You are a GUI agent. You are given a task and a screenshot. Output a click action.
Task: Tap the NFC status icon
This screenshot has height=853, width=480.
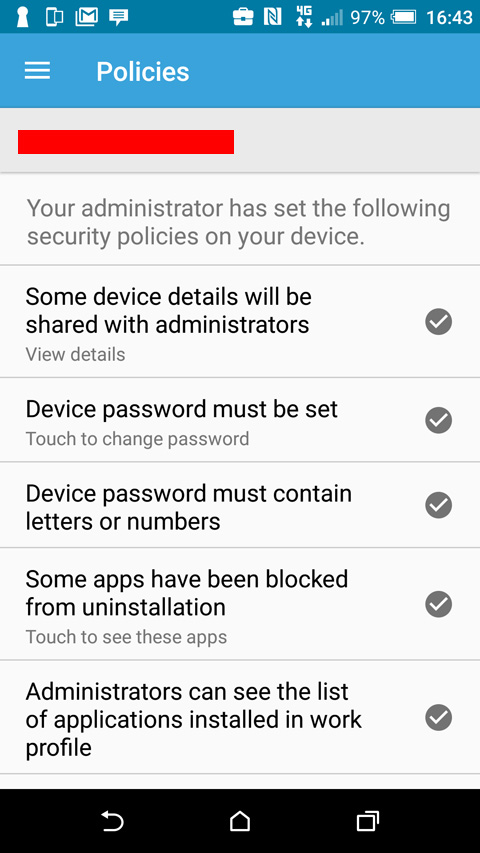pyautogui.click(x=273, y=17)
